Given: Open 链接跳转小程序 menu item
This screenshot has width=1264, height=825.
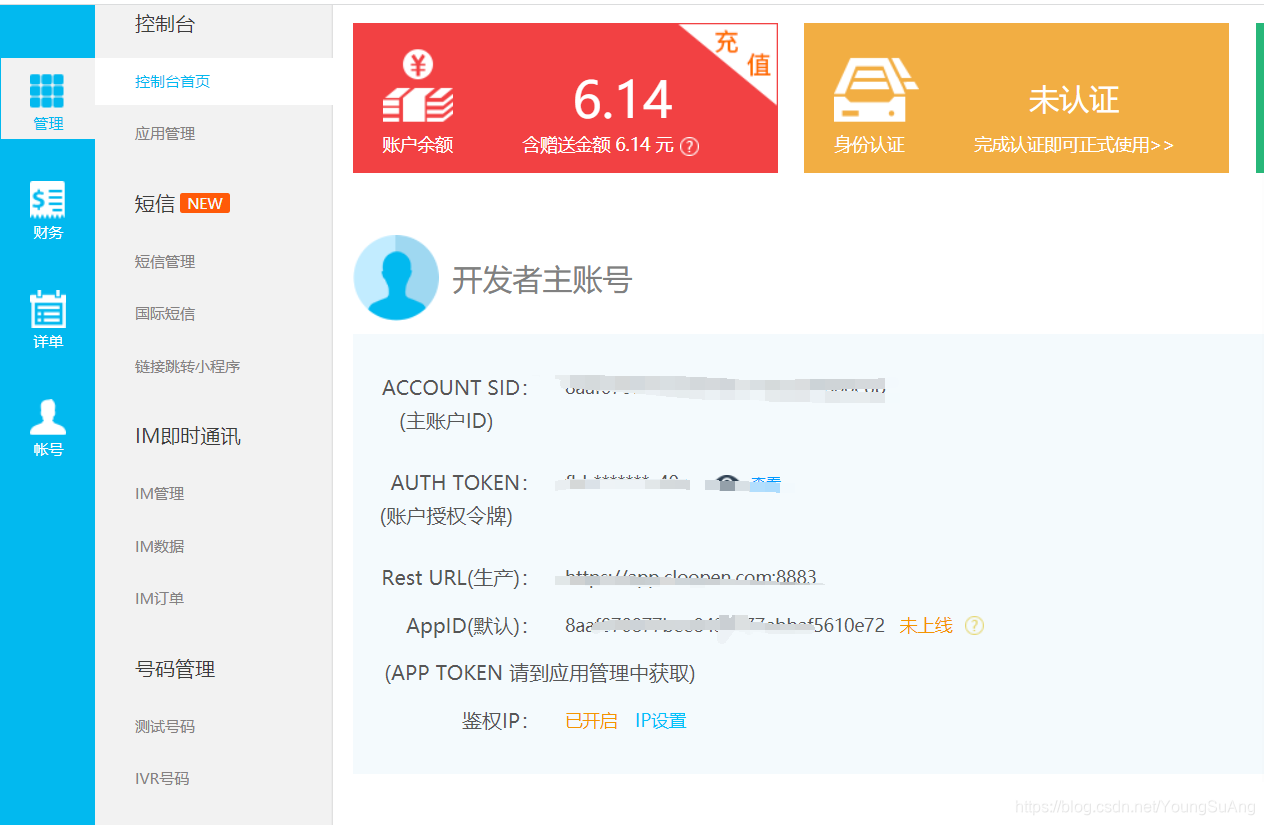Looking at the screenshot, I should (188, 367).
